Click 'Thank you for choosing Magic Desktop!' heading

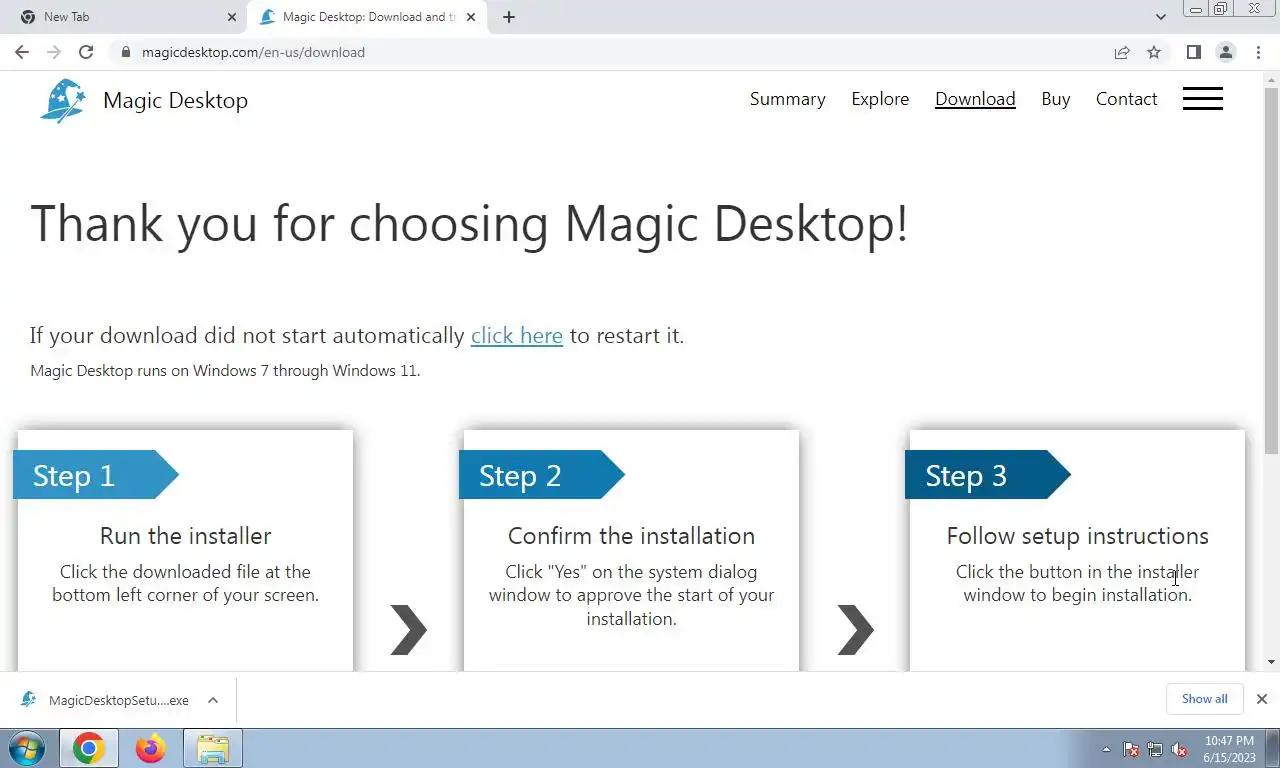pyautogui.click(x=469, y=223)
